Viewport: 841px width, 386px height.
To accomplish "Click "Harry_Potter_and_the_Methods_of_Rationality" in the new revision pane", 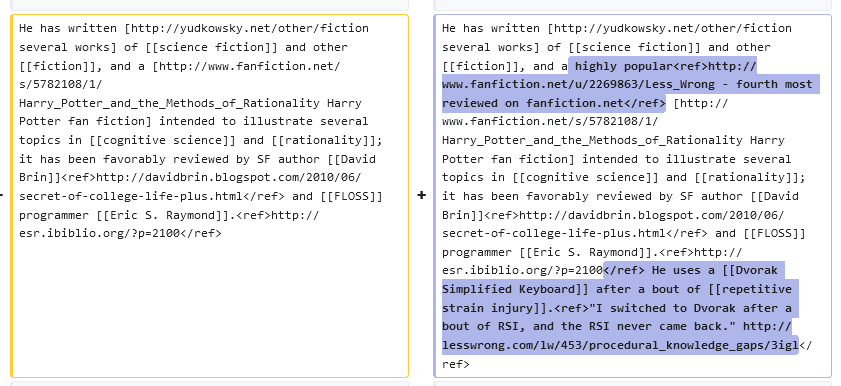I will click(592, 140).
